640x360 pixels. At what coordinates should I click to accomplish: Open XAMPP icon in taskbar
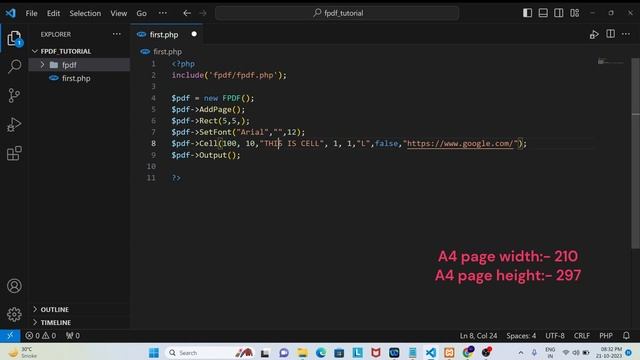click(x=449, y=353)
